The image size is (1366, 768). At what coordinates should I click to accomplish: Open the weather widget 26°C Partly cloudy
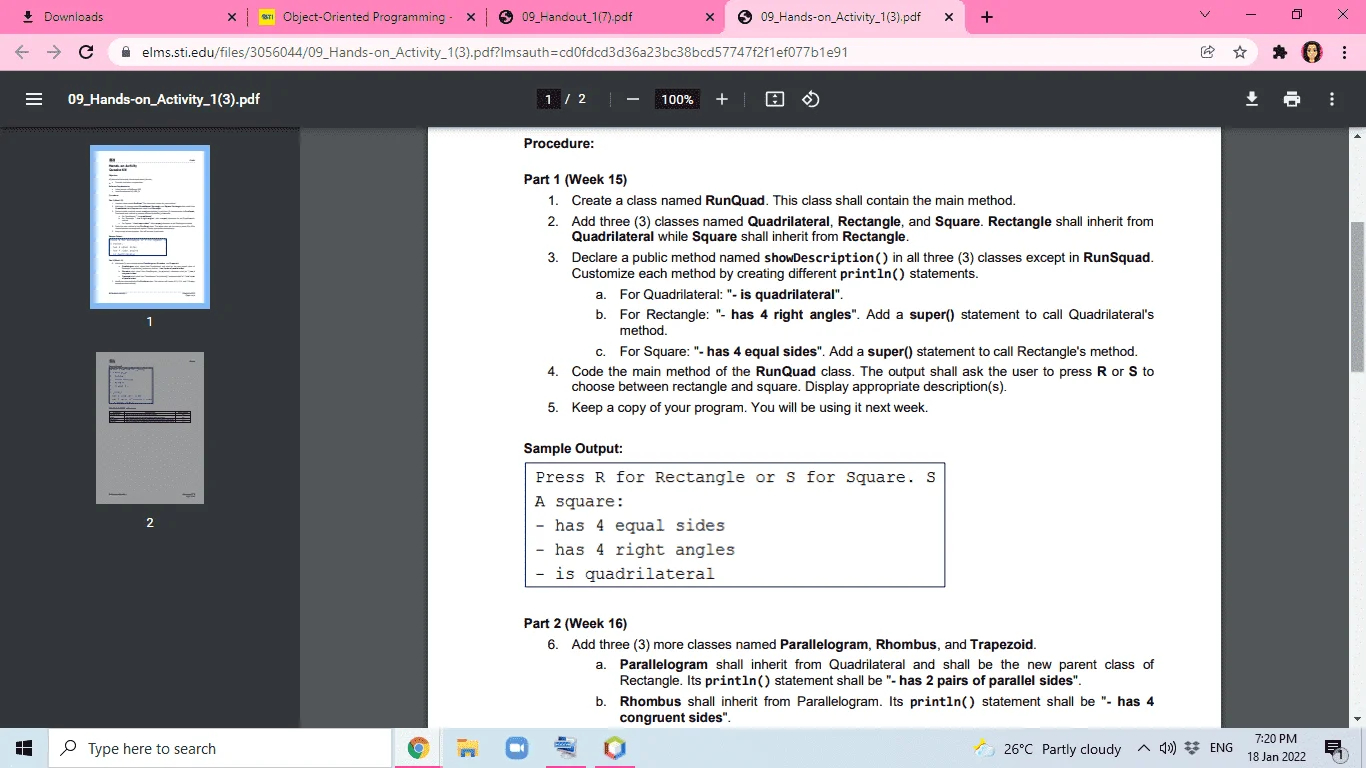(x=1049, y=749)
